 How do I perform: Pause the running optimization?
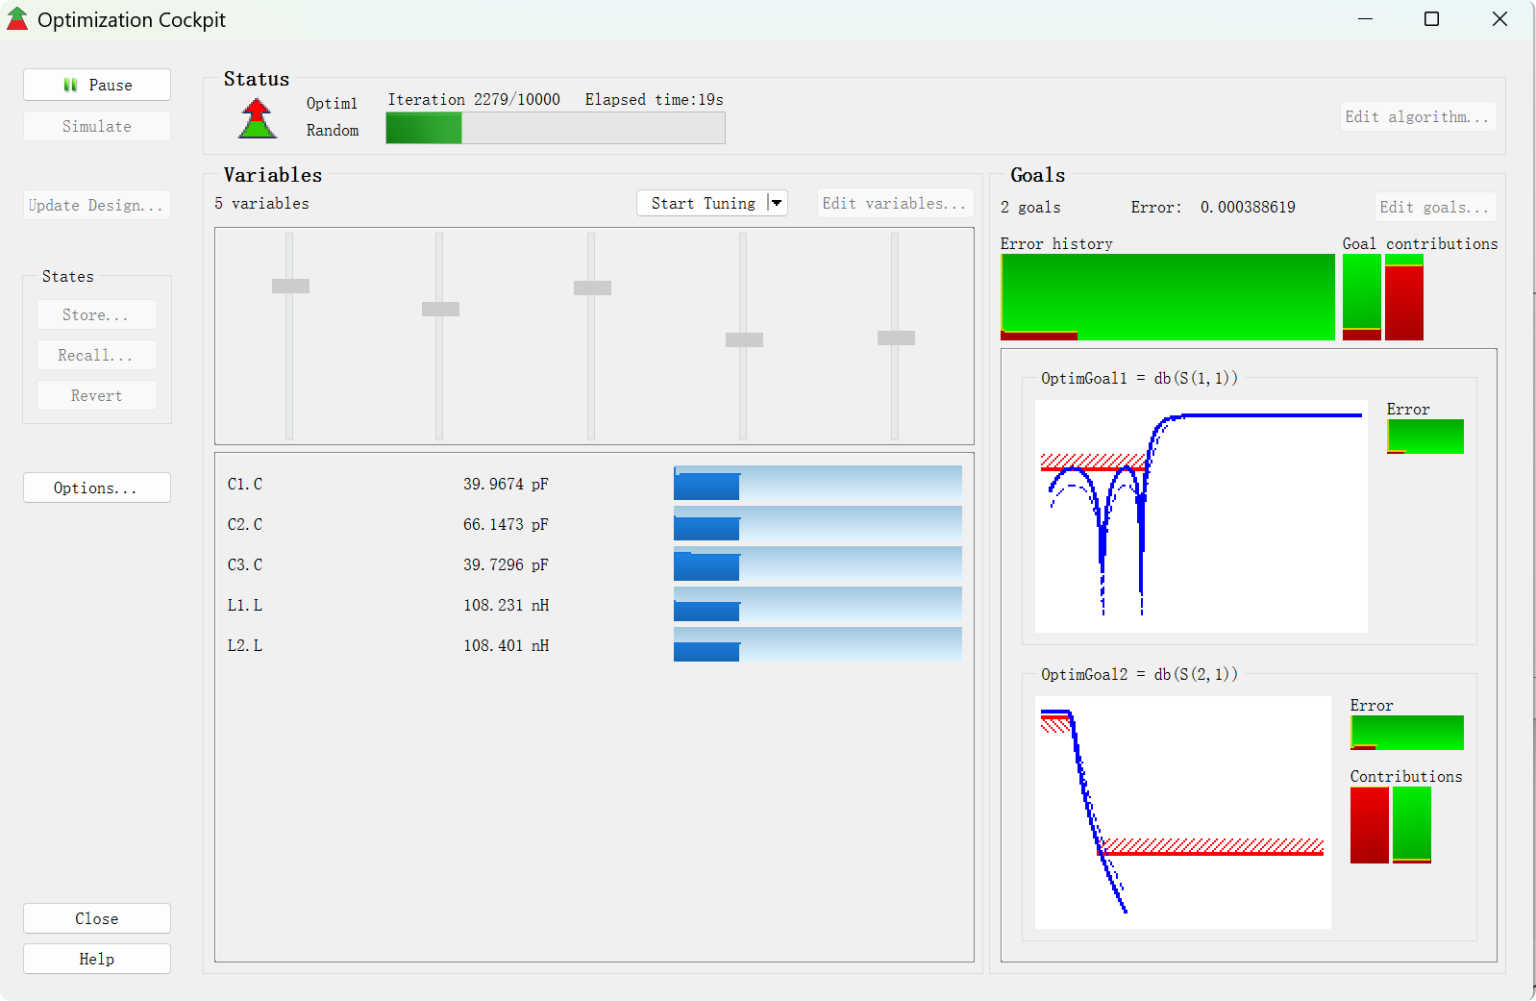(96, 84)
